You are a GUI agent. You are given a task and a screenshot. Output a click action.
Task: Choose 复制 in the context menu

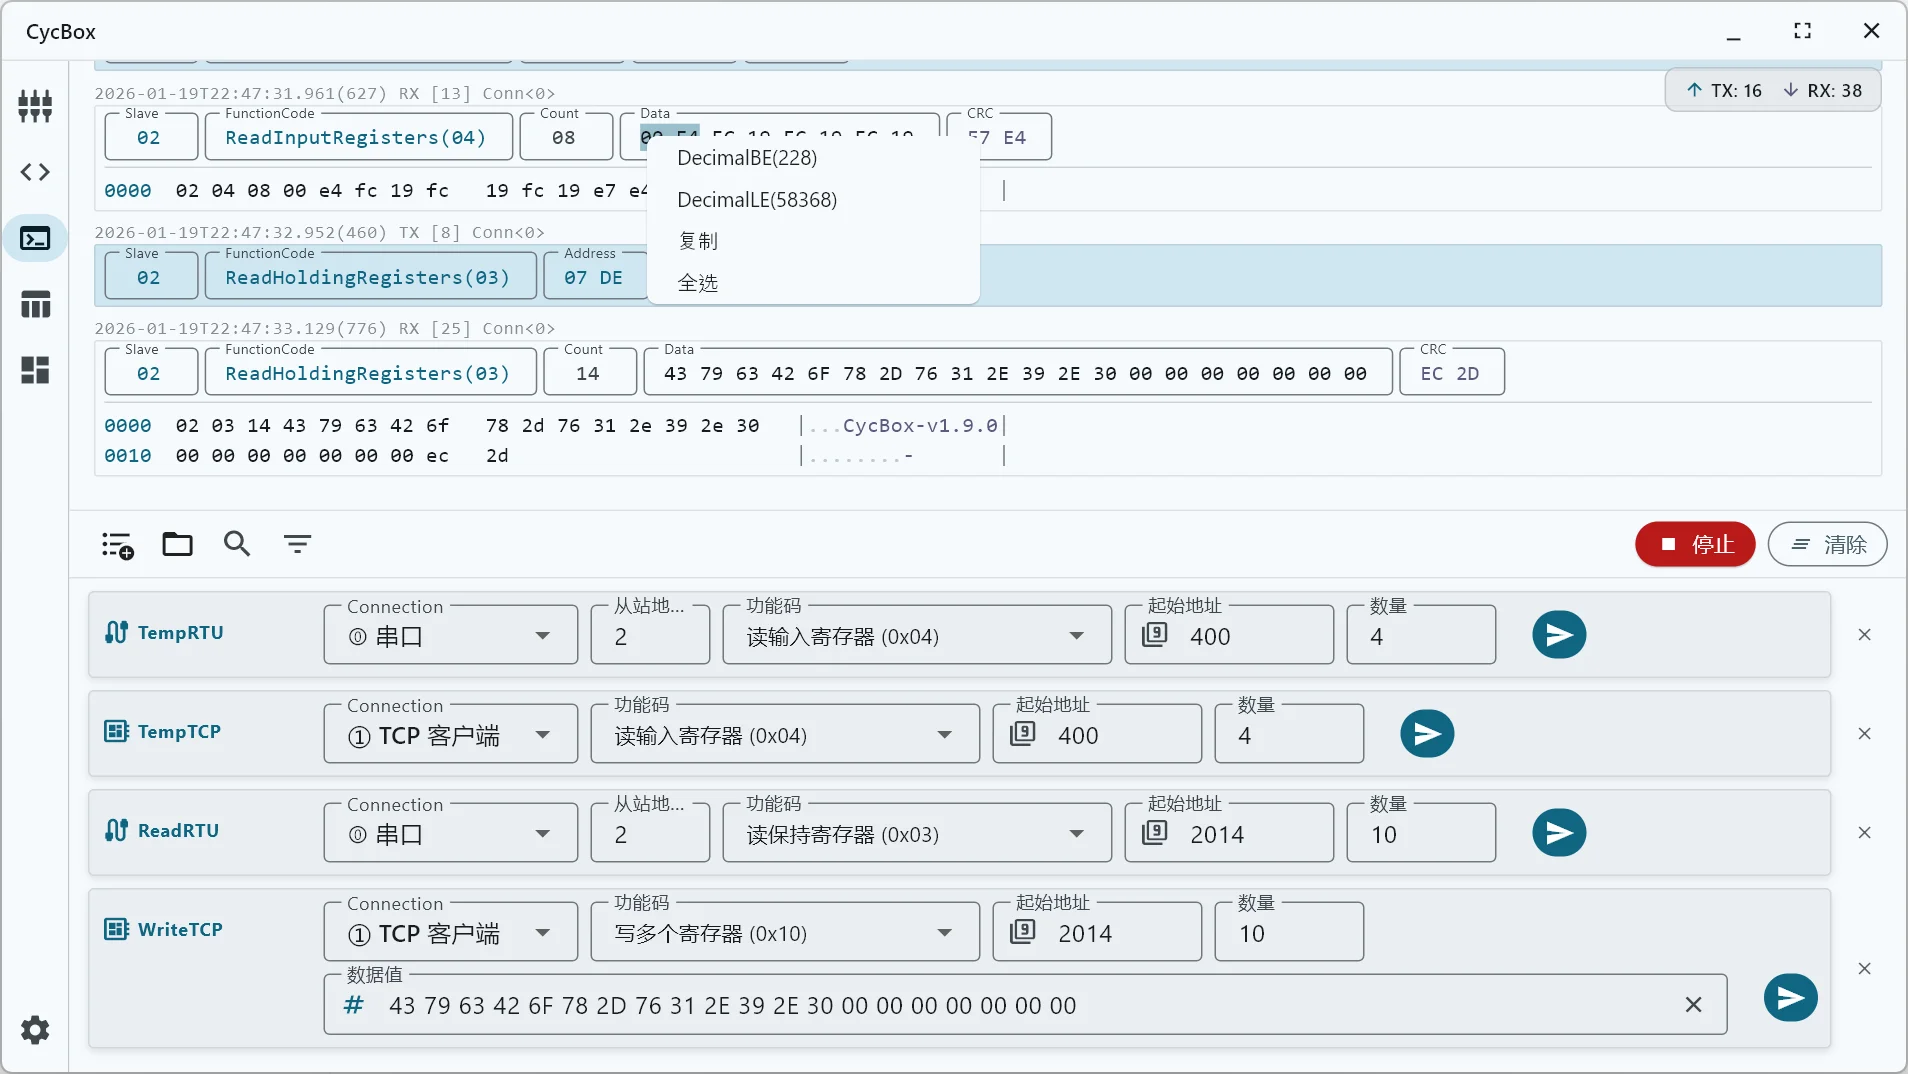pyautogui.click(x=698, y=241)
